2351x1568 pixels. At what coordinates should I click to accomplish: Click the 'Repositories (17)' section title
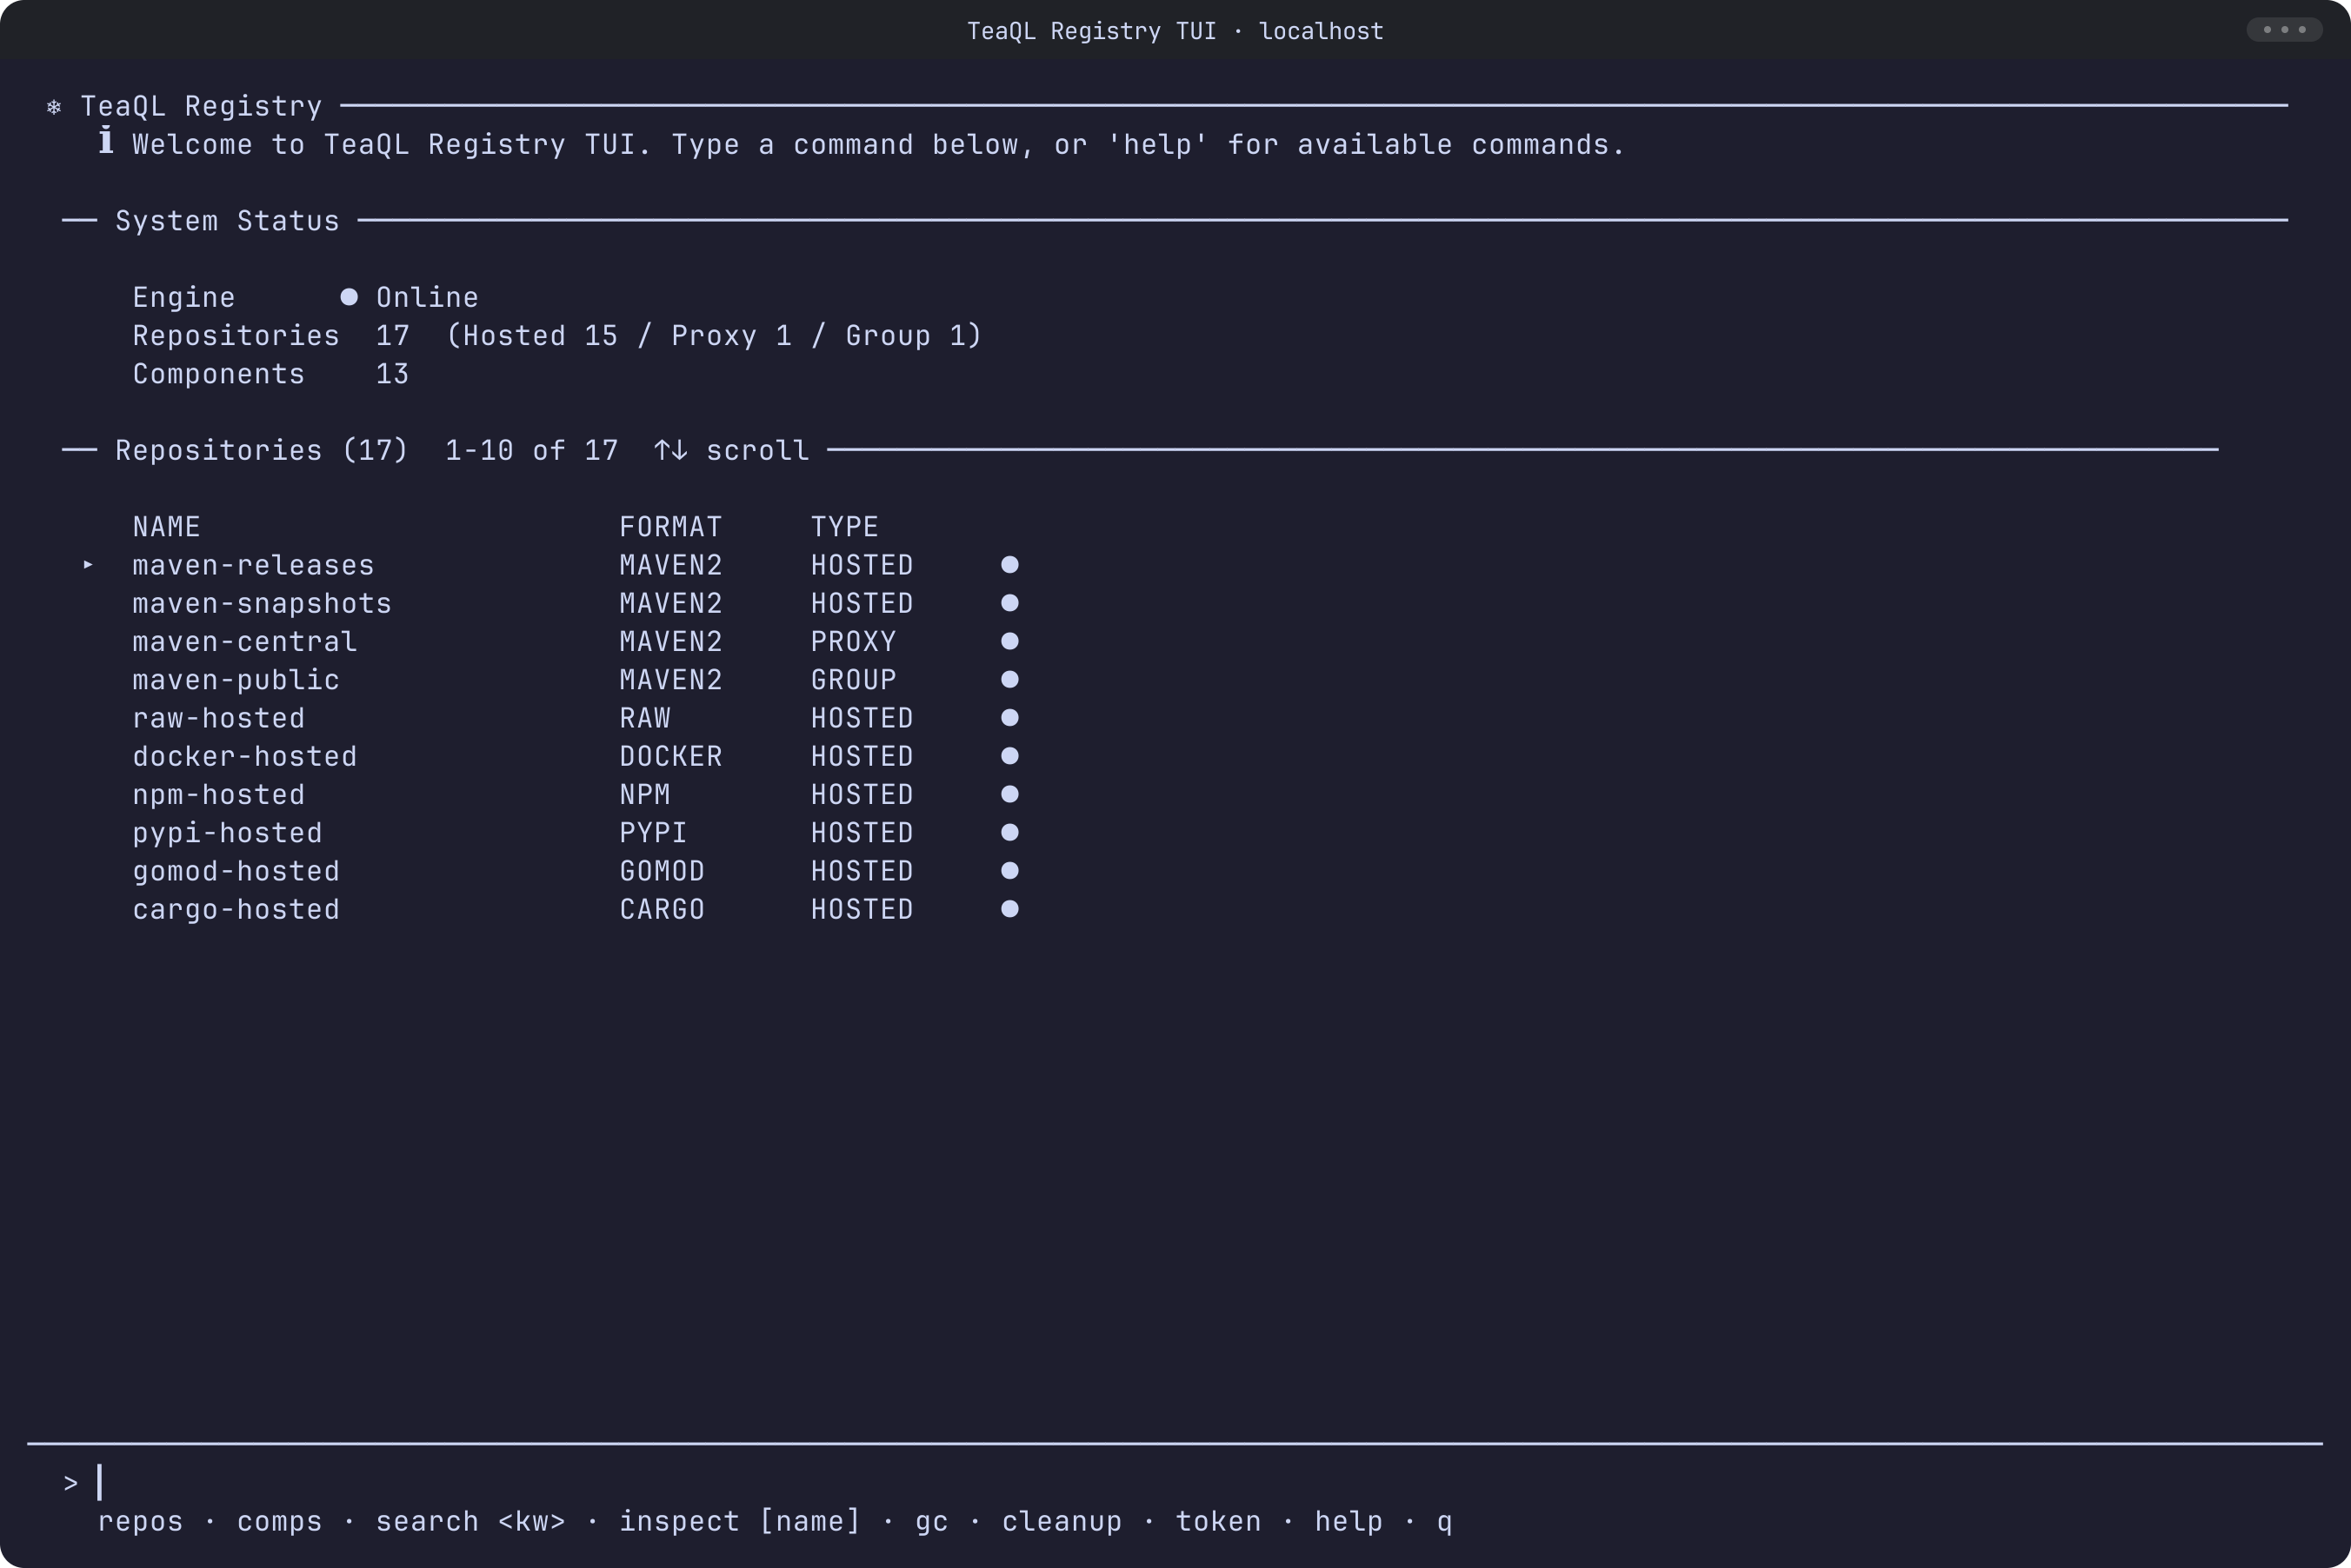tap(262, 451)
